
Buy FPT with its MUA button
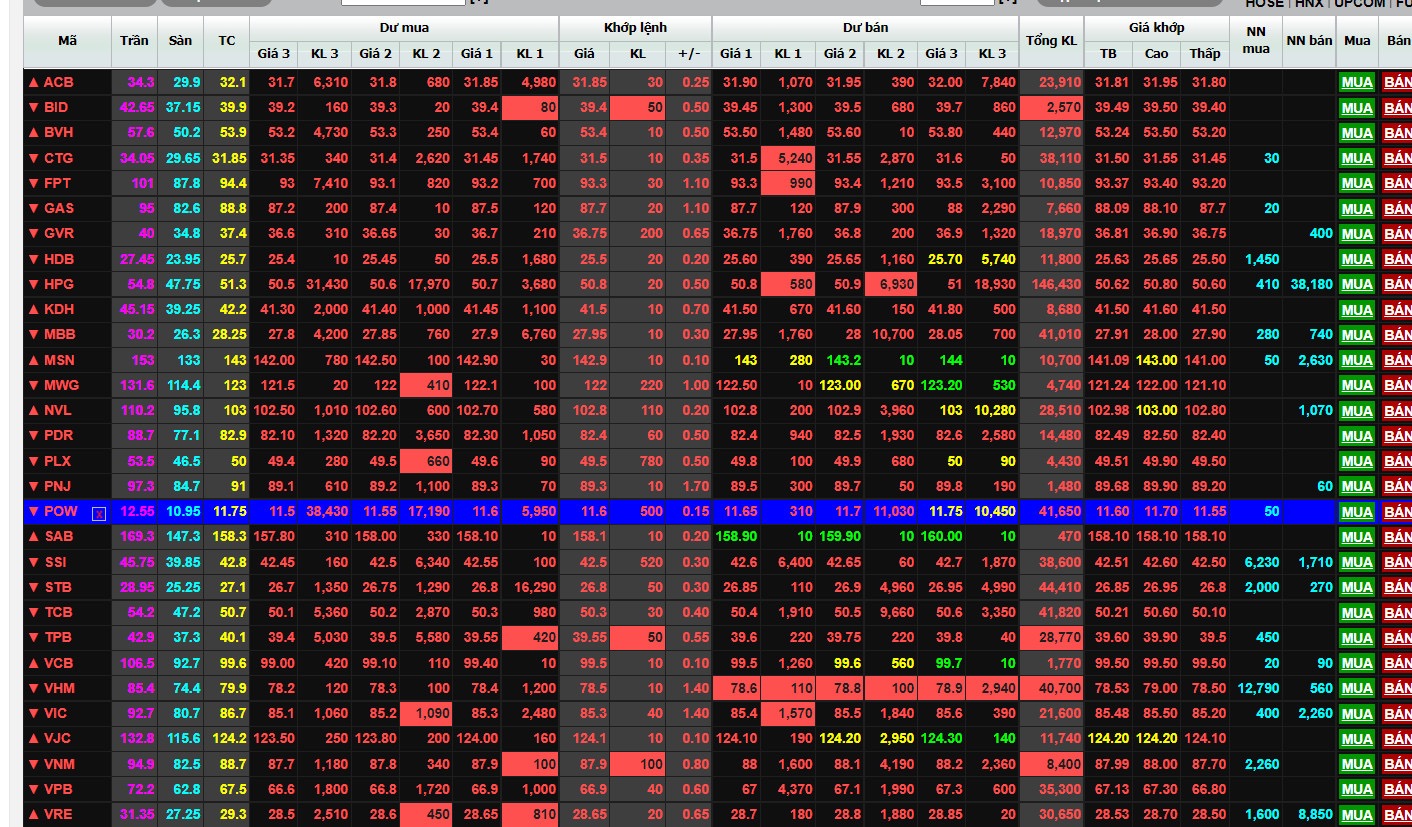(1357, 184)
